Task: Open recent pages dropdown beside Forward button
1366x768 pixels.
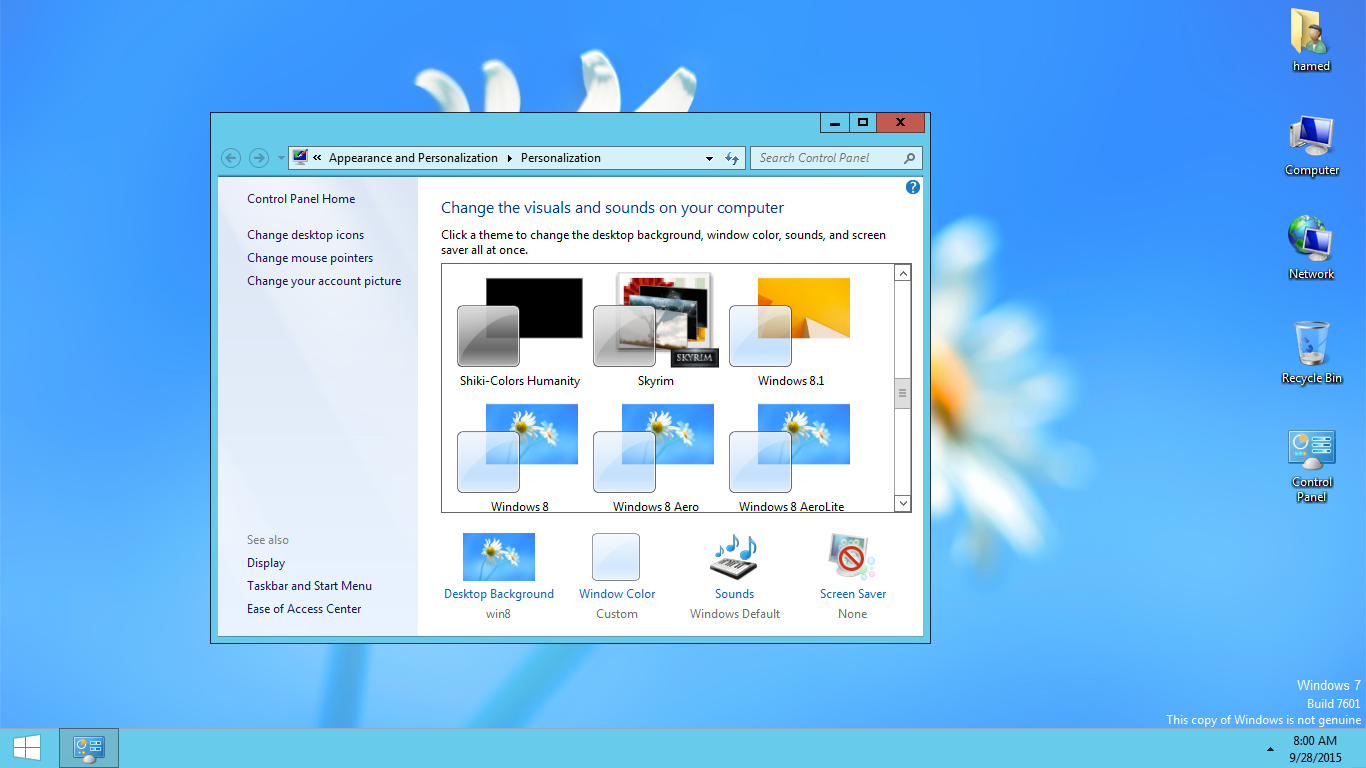Action: (x=281, y=158)
